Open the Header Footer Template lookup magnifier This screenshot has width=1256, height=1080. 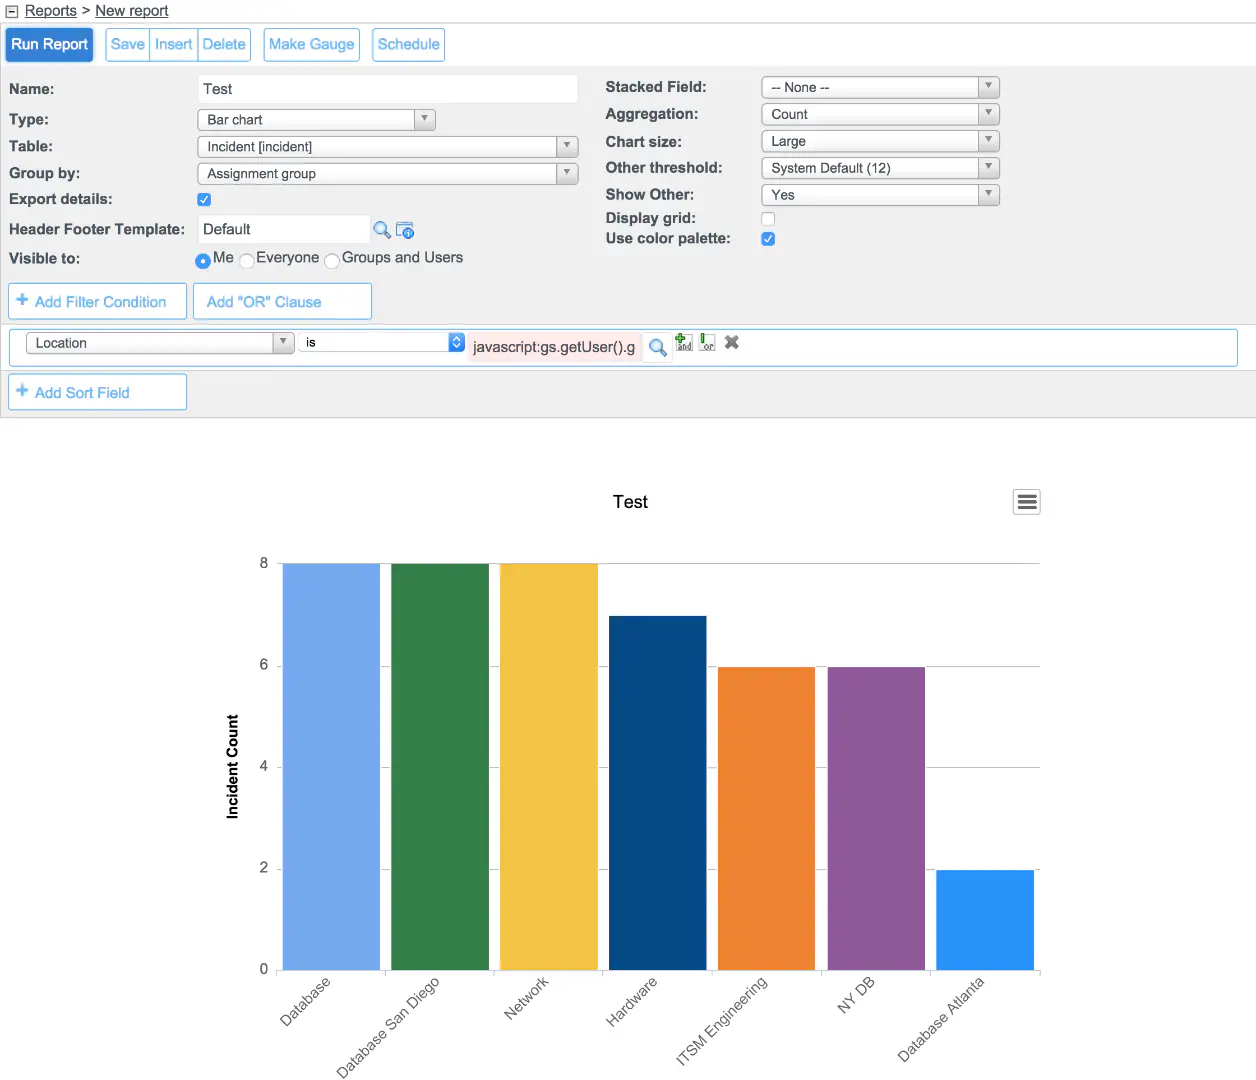click(x=381, y=229)
